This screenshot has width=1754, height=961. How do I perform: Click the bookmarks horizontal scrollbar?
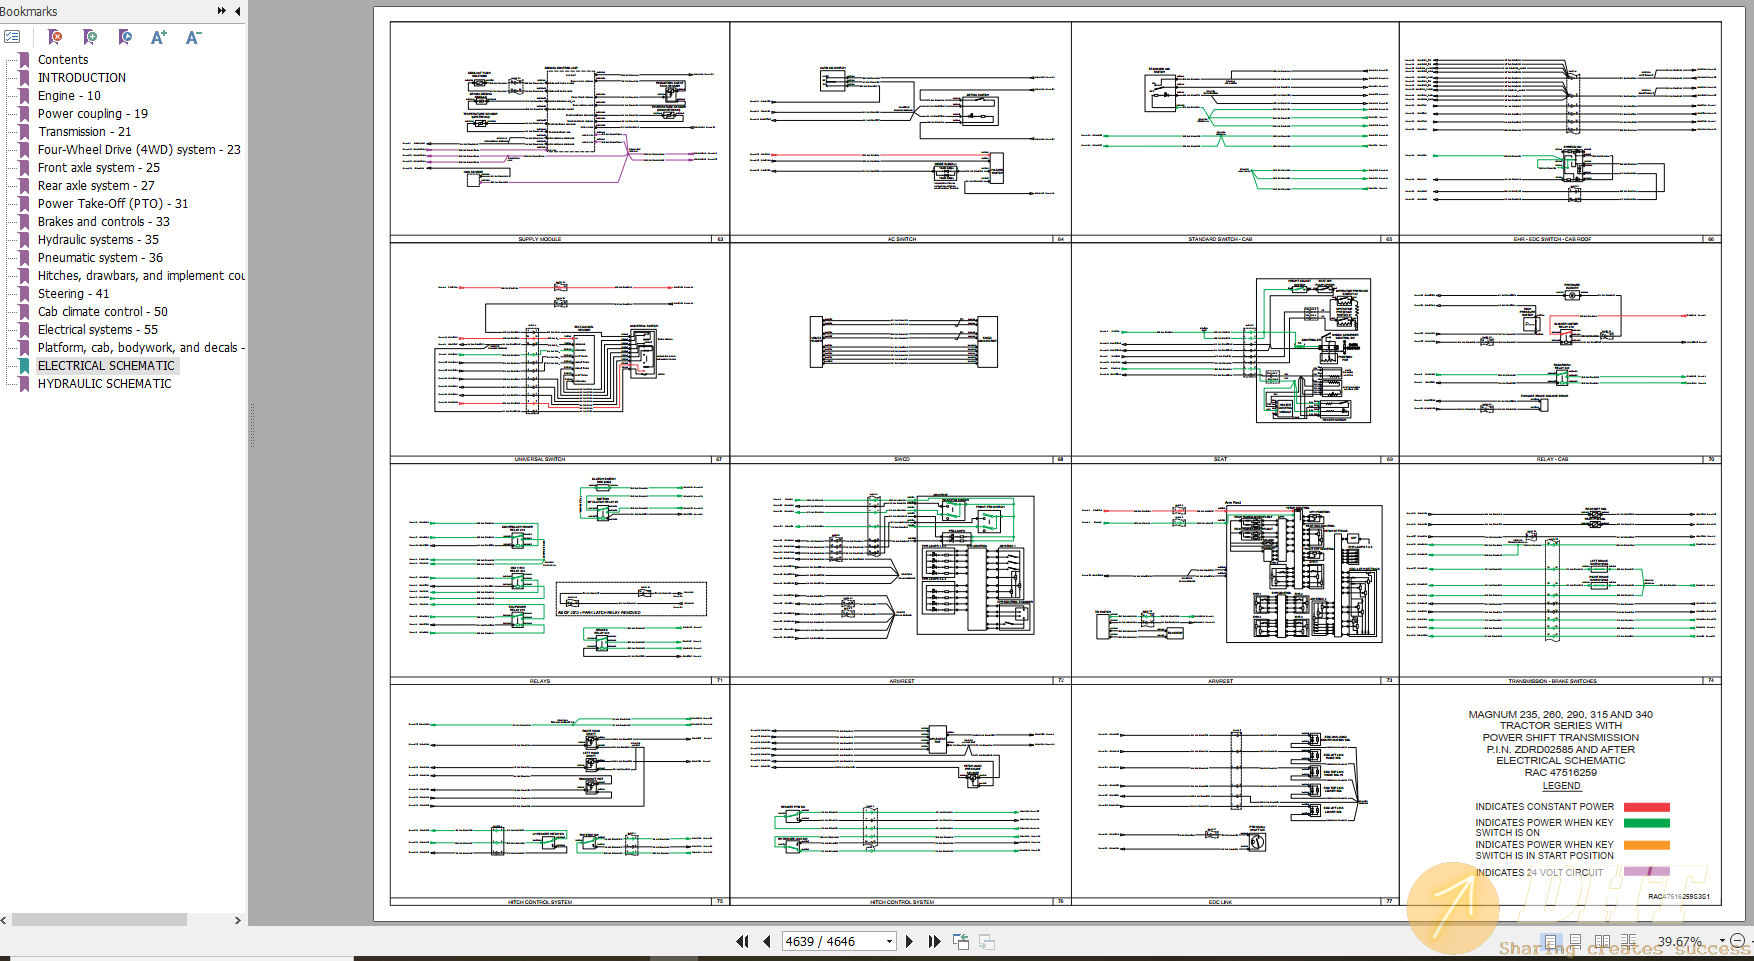(99, 920)
